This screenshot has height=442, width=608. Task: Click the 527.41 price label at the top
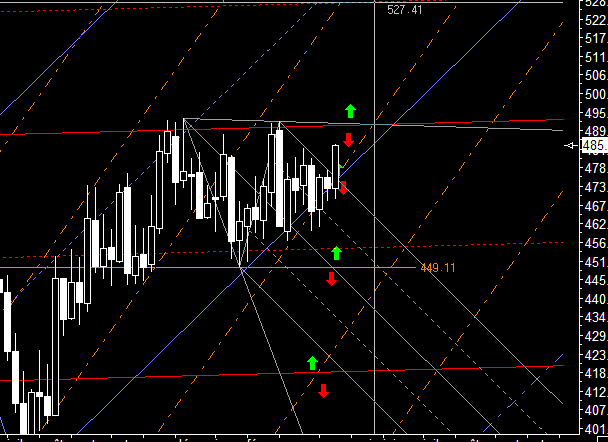coord(404,10)
